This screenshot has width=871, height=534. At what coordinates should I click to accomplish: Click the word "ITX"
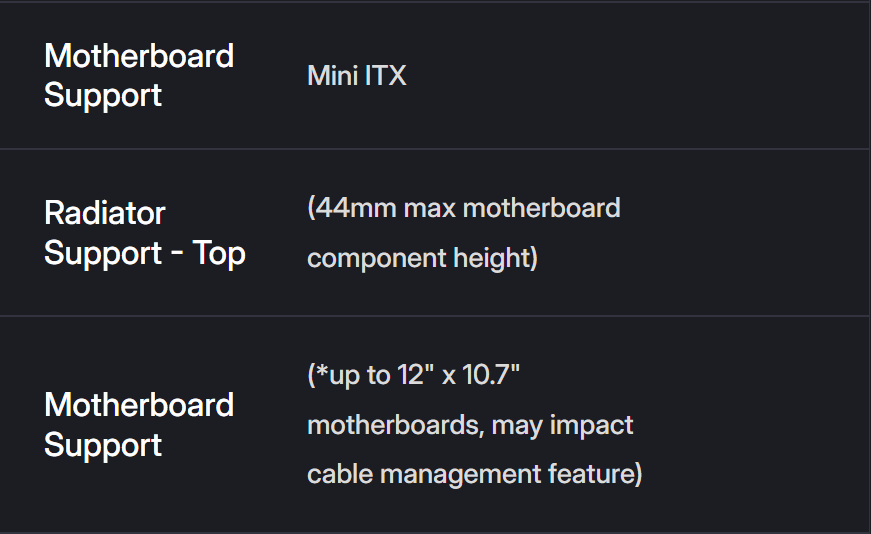(x=385, y=76)
